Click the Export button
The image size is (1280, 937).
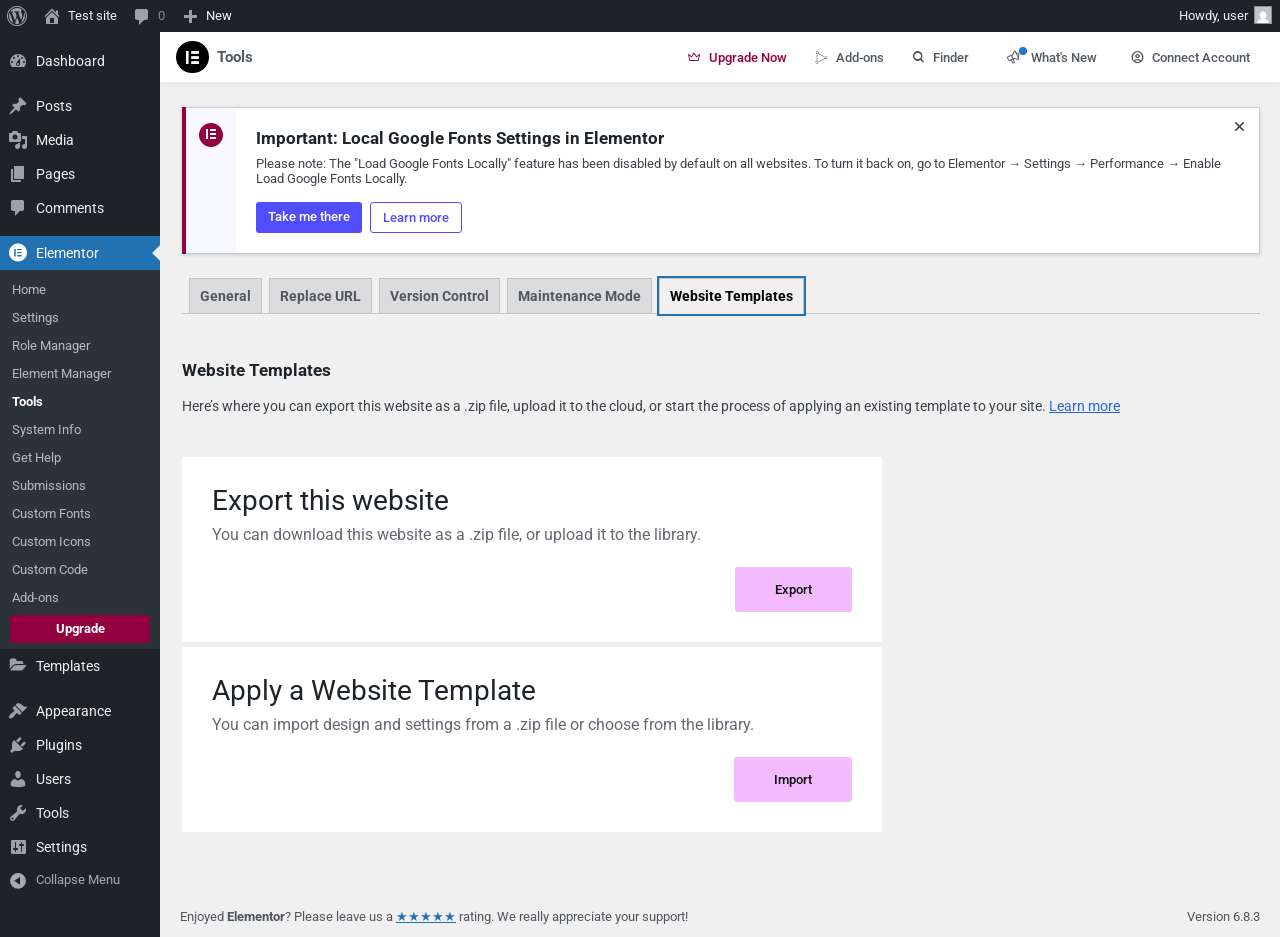(x=793, y=590)
